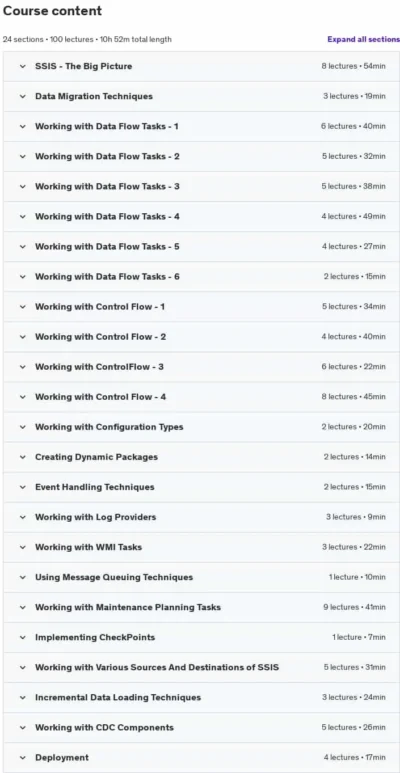Click the chevron icon beside Working with WMI Tasks
Image resolution: width=400 pixels, height=773 pixels.
click(x=22, y=548)
